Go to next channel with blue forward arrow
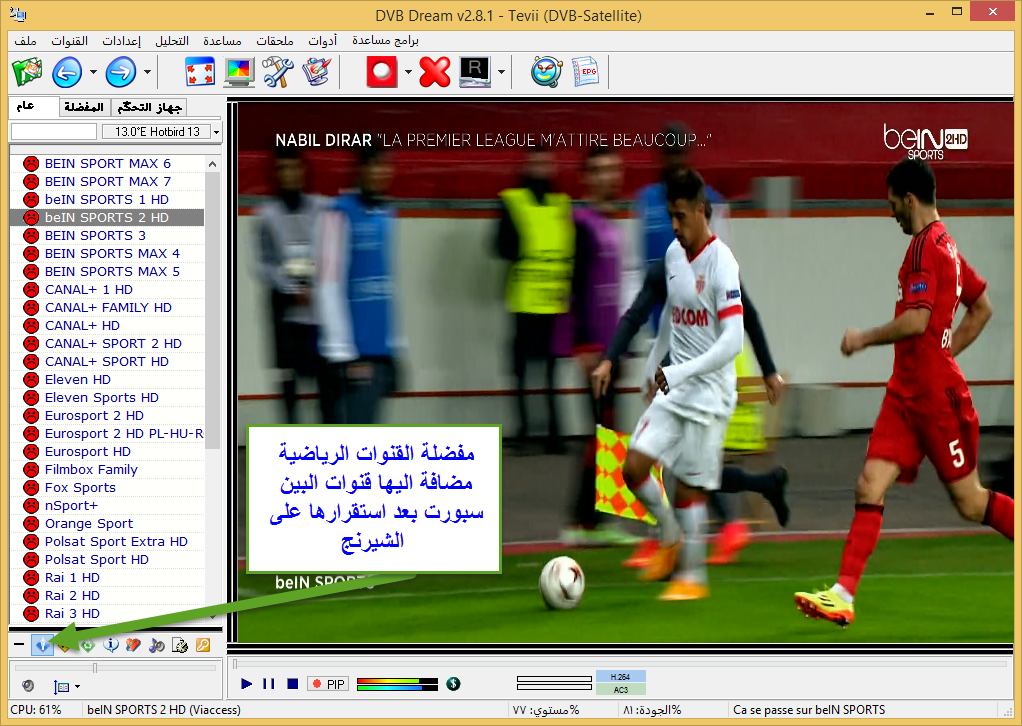This screenshot has width=1022, height=726. pos(121,72)
